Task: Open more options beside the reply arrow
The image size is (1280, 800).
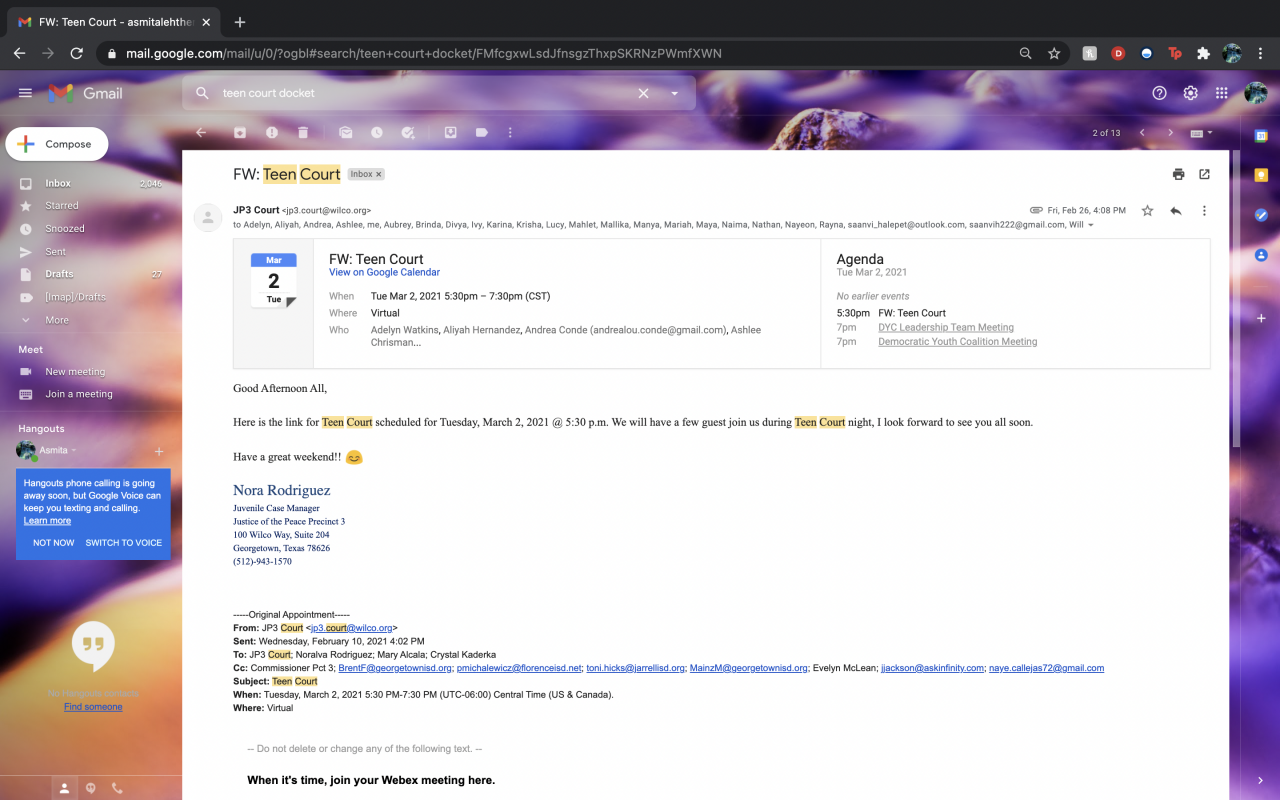Action: (x=1204, y=211)
